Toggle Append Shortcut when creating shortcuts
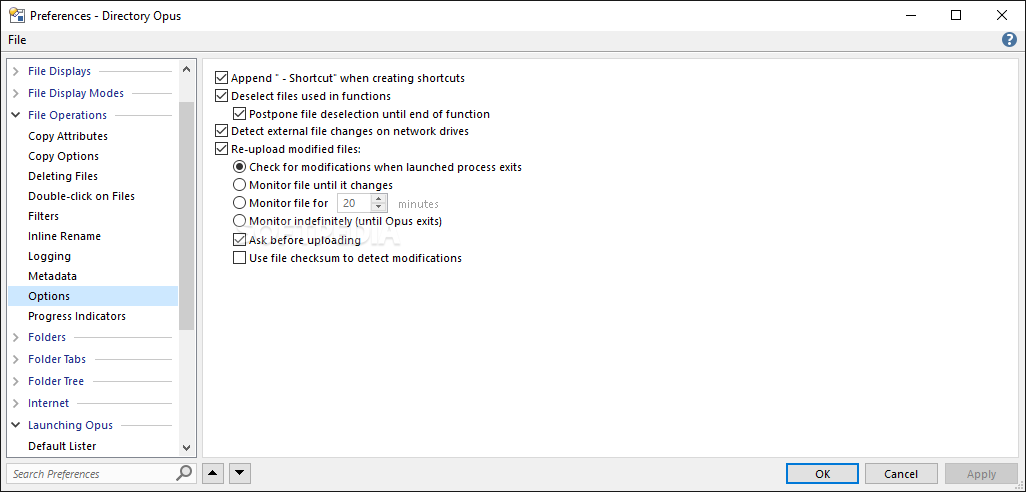The image size is (1026, 492). (x=222, y=78)
